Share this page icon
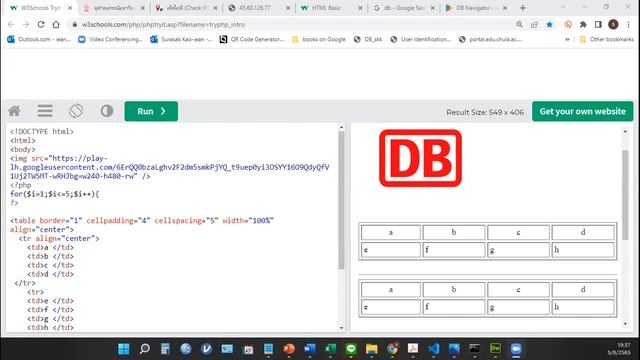The width and height of the screenshot is (640, 360). (534, 24)
